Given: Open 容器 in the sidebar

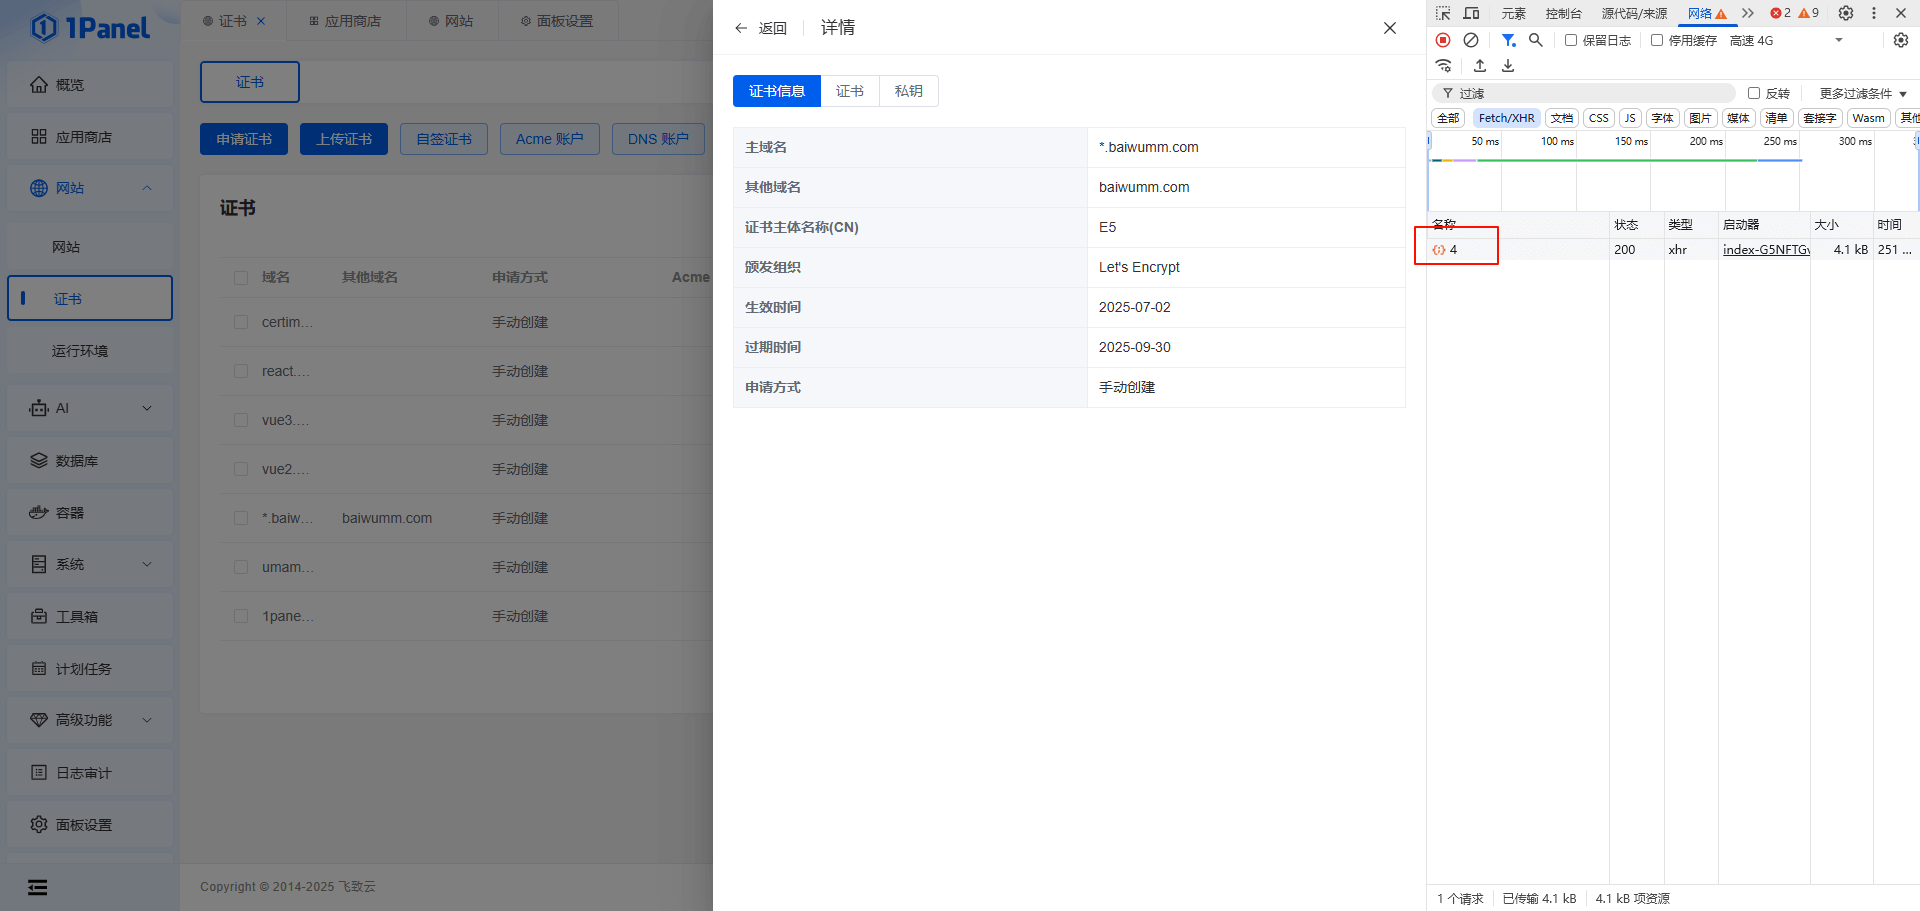Looking at the screenshot, I should (90, 513).
